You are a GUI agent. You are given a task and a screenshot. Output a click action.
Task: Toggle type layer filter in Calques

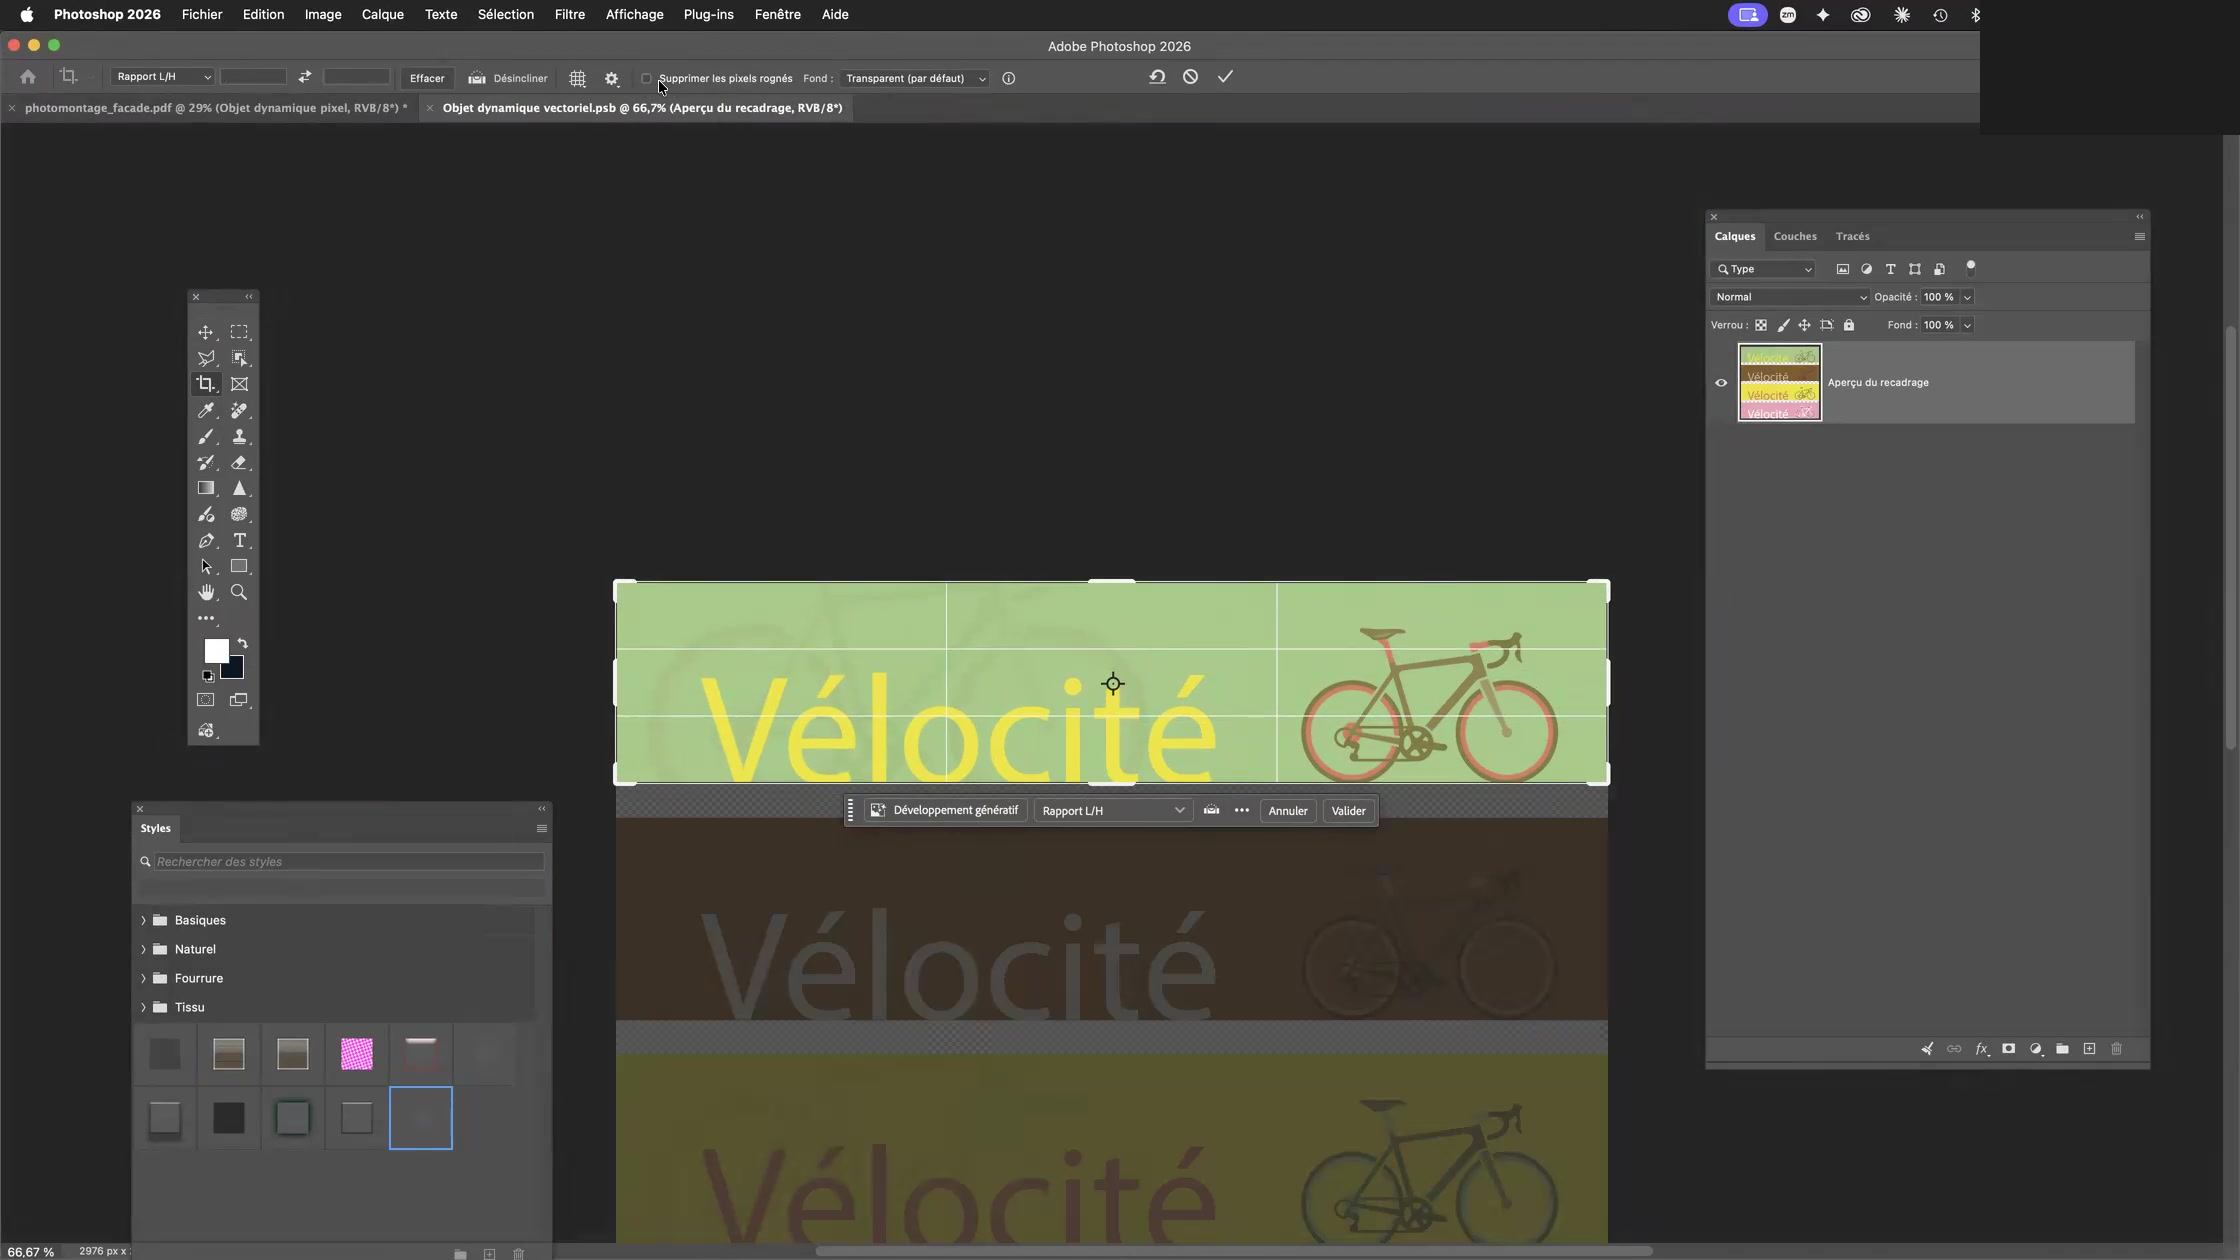pyautogui.click(x=1890, y=269)
